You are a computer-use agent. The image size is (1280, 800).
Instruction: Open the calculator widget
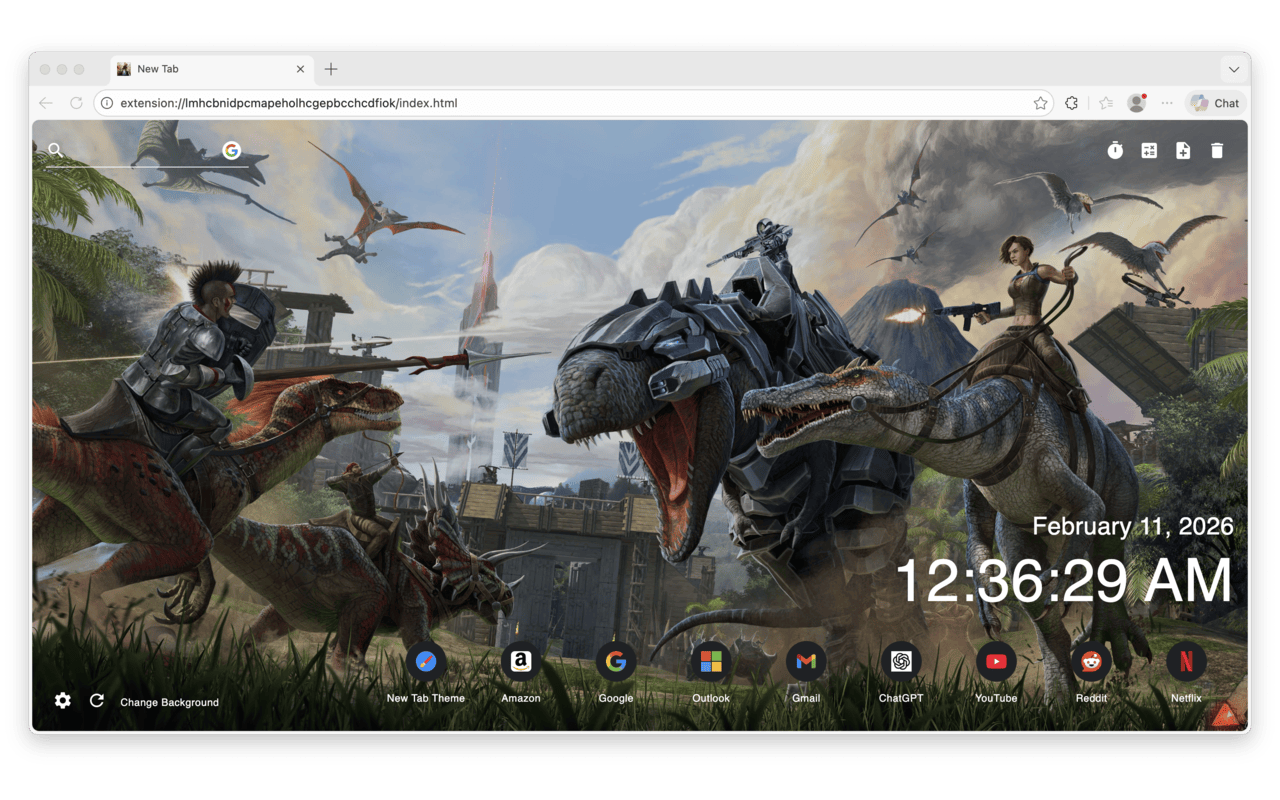(1149, 150)
